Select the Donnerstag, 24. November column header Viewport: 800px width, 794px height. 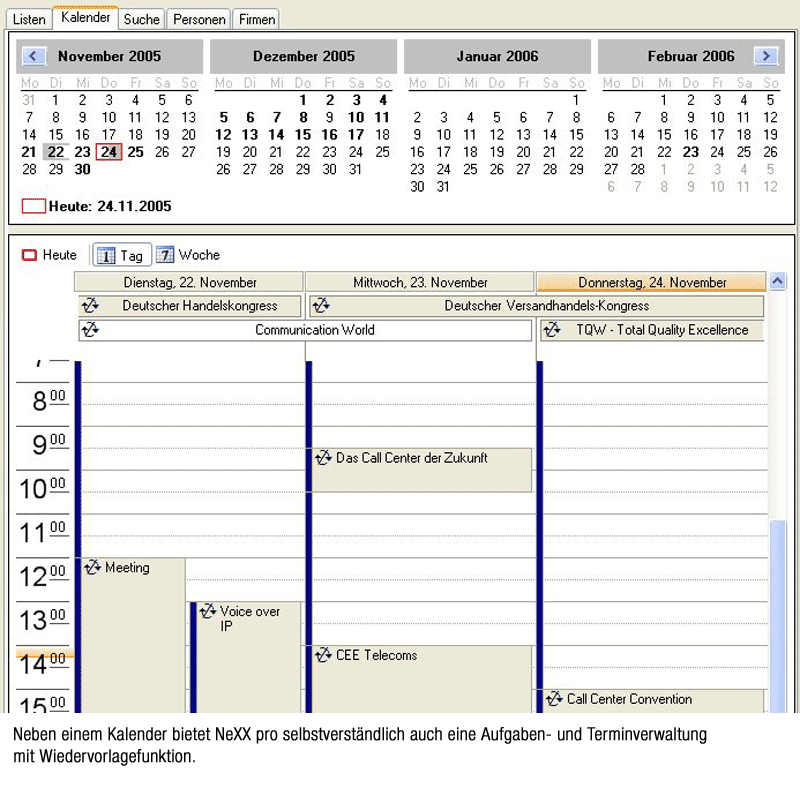pyautogui.click(x=652, y=283)
